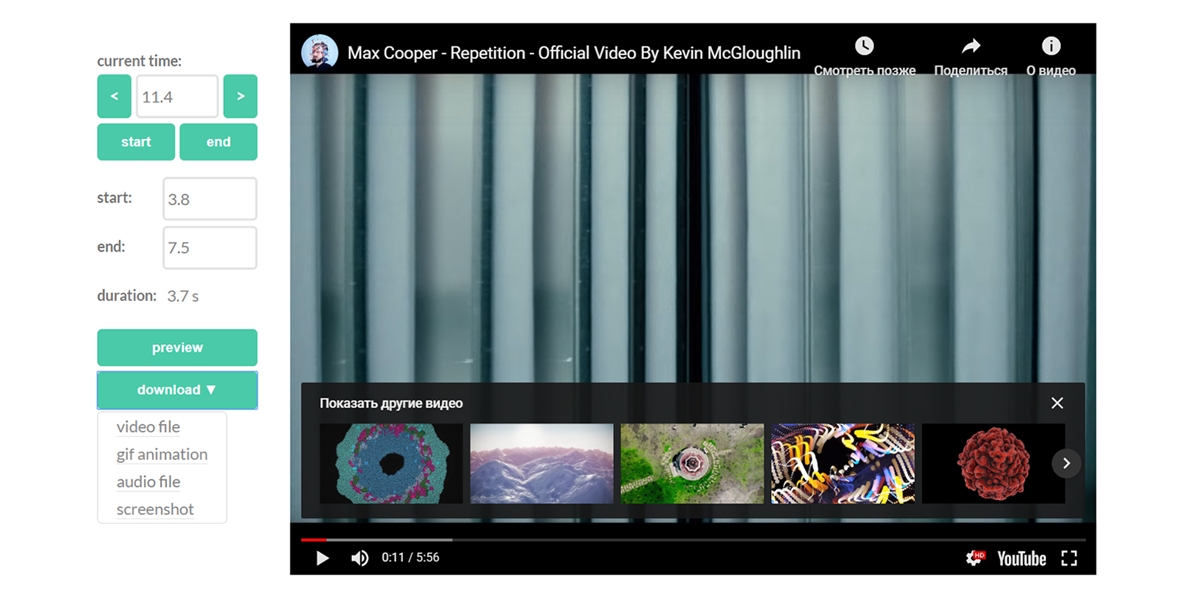Click the duration value 3.7 s
The image size is (1200, 600).
tap(183, 296)
